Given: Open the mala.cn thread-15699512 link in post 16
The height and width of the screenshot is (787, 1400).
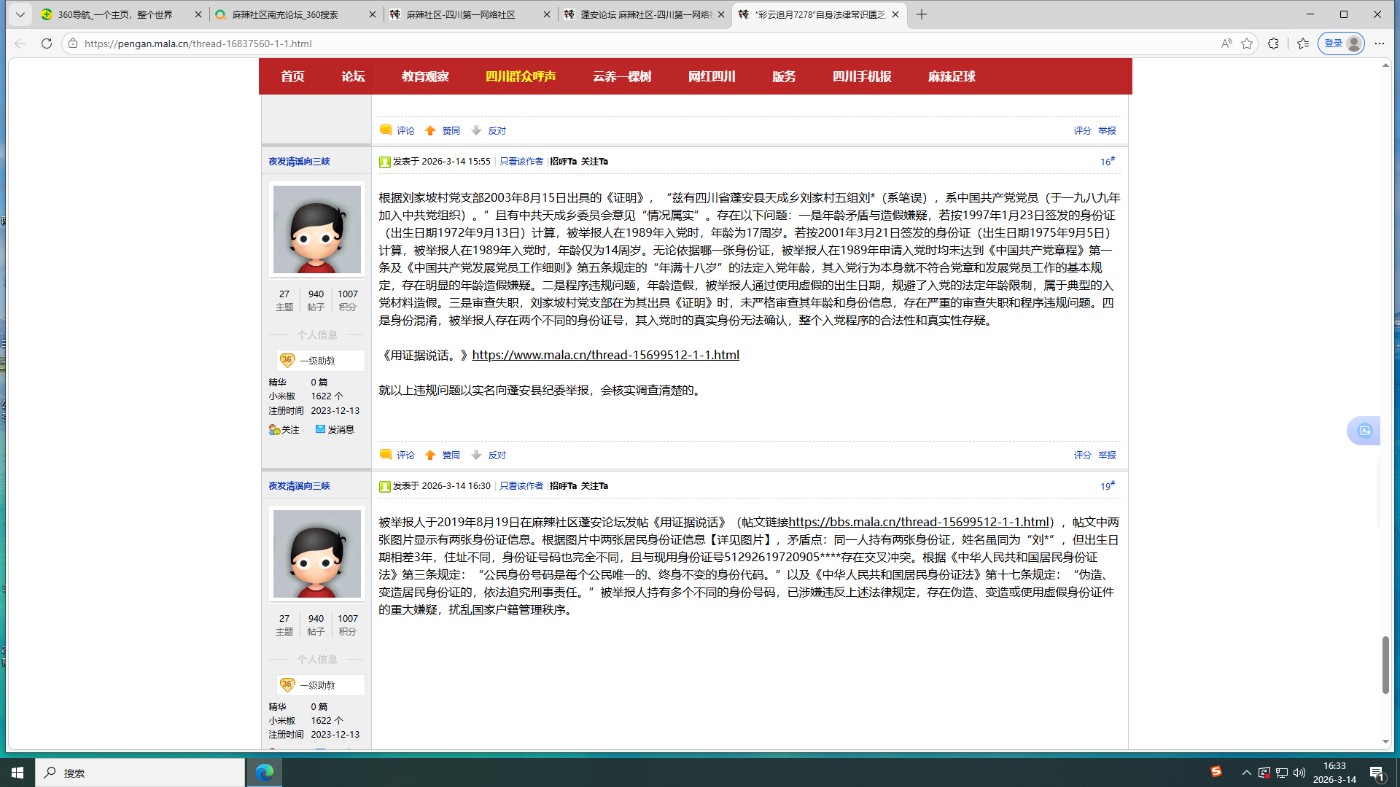Looking at the screenshot, I should [x=605, y=355].
